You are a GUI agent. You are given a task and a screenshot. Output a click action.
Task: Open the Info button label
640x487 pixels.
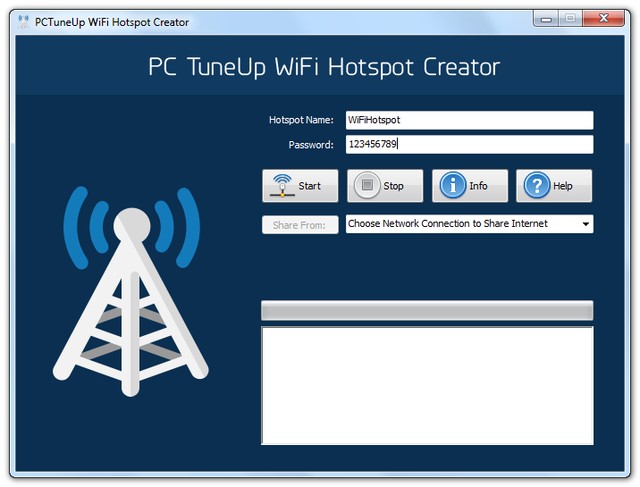coord(478,186)
